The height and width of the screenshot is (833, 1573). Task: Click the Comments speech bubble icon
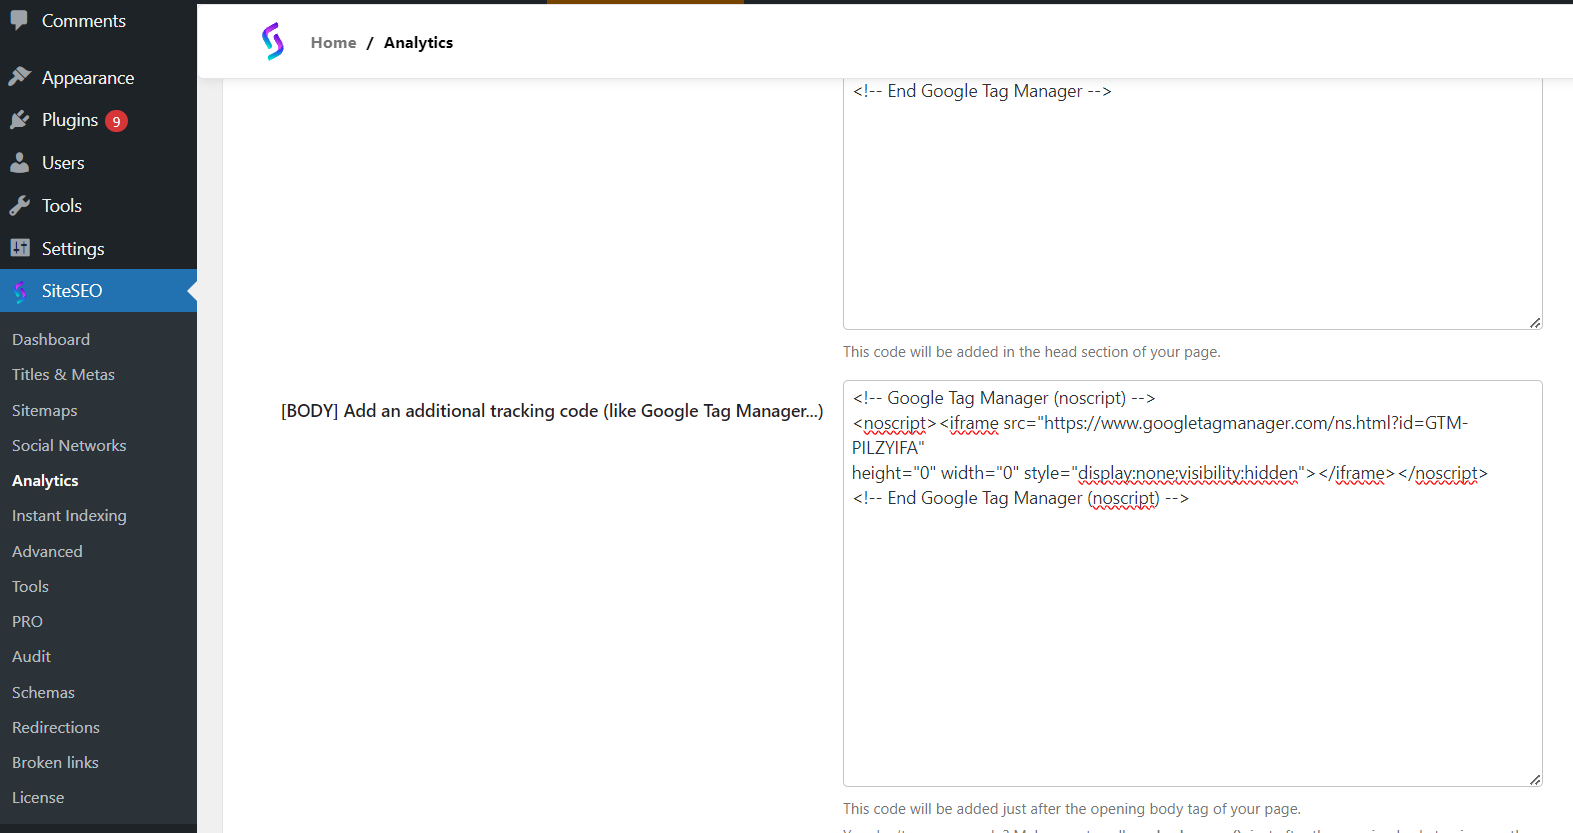20,21
